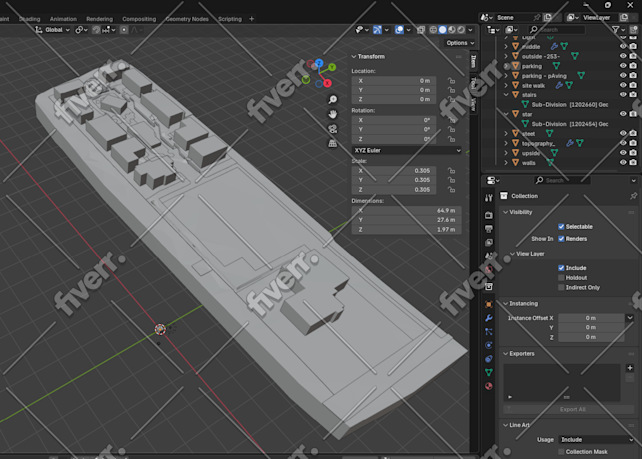Screen dimensions: 642x459
Task: Open the Collection properties tab icon
Action: 488,287
